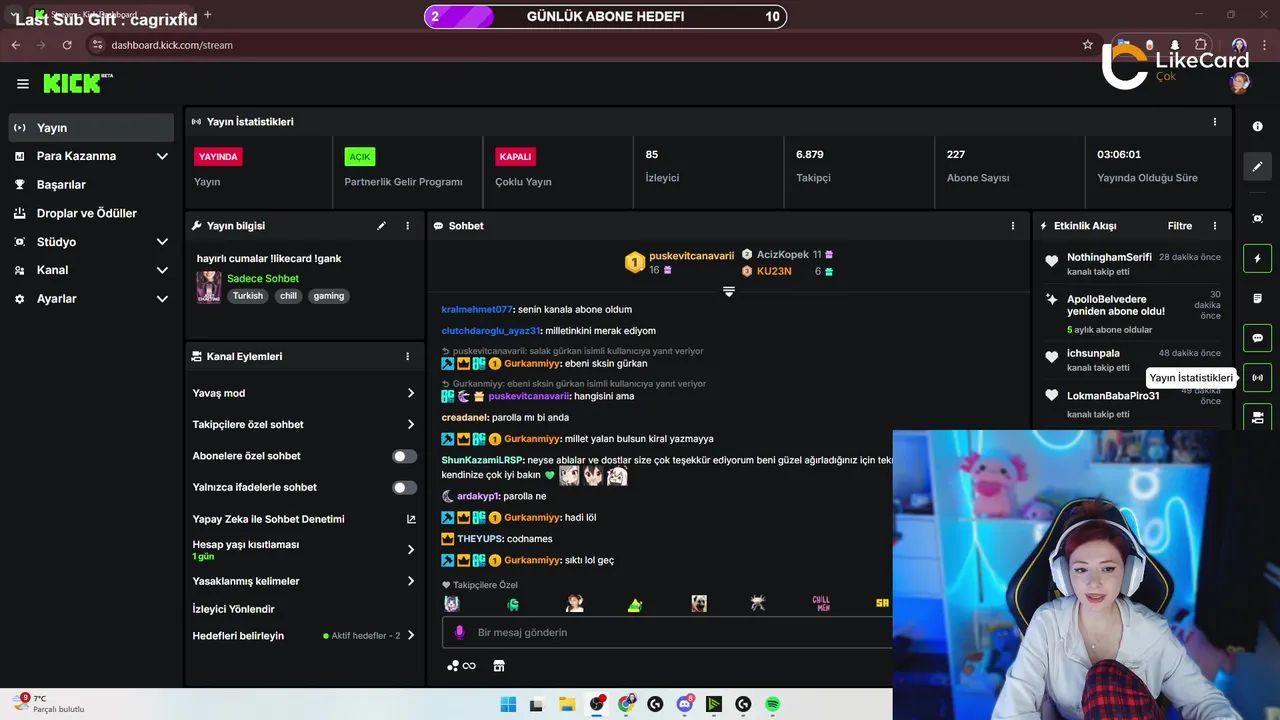Screen dimensions: 1280x720
Task: Open File Explorer from the taskbar
Action: 567,704
